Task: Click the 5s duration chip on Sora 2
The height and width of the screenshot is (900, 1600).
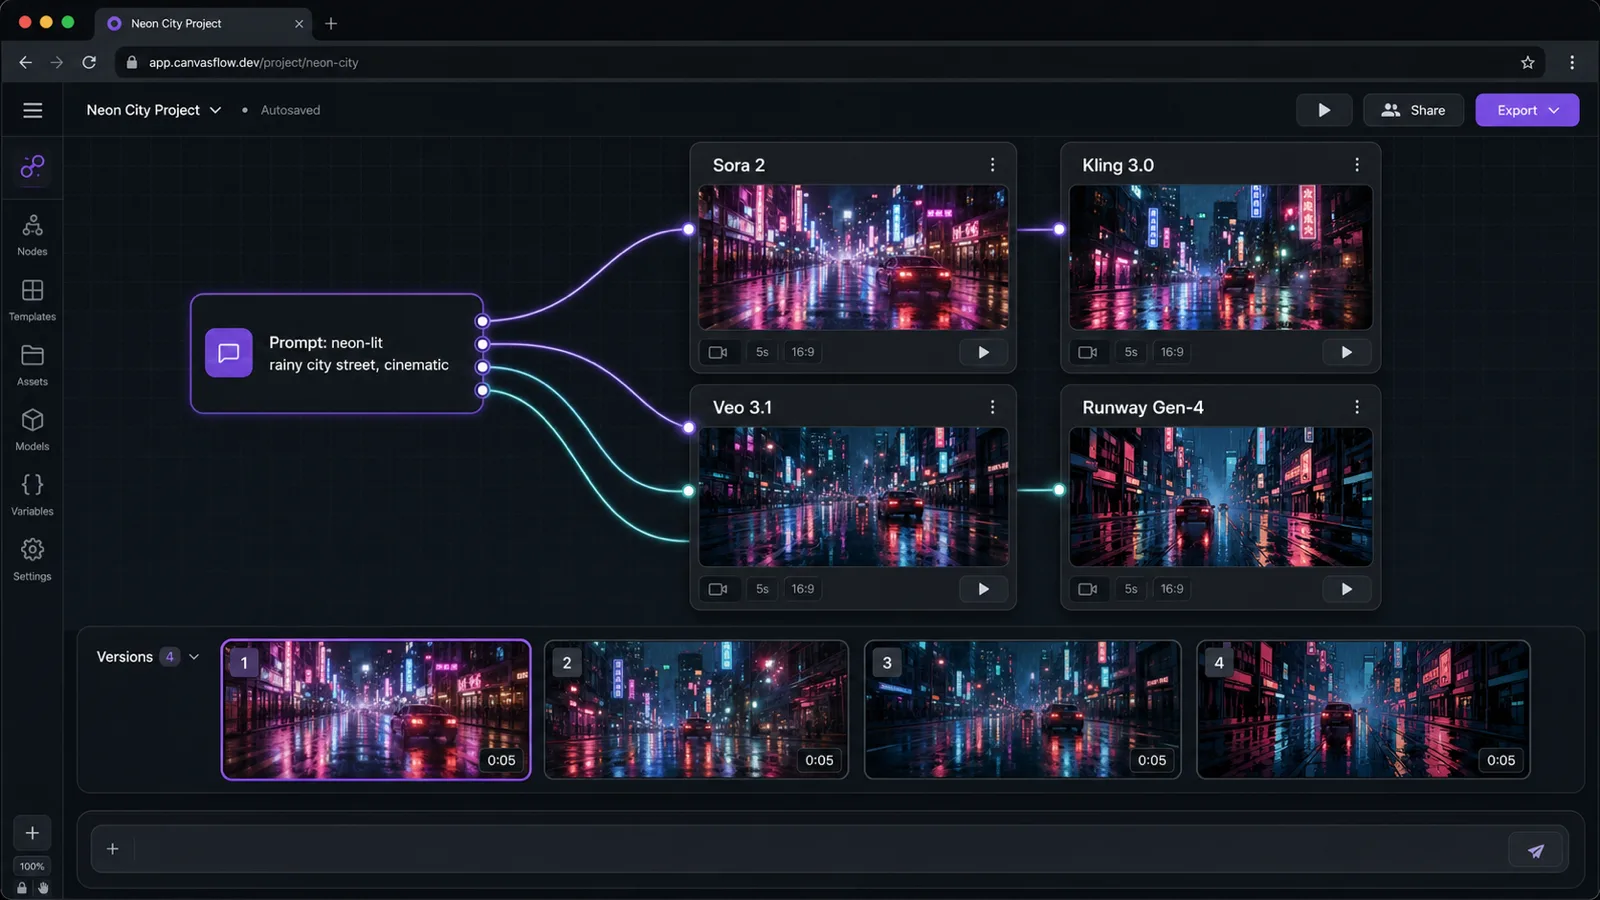Action: (x=762, y=352)
